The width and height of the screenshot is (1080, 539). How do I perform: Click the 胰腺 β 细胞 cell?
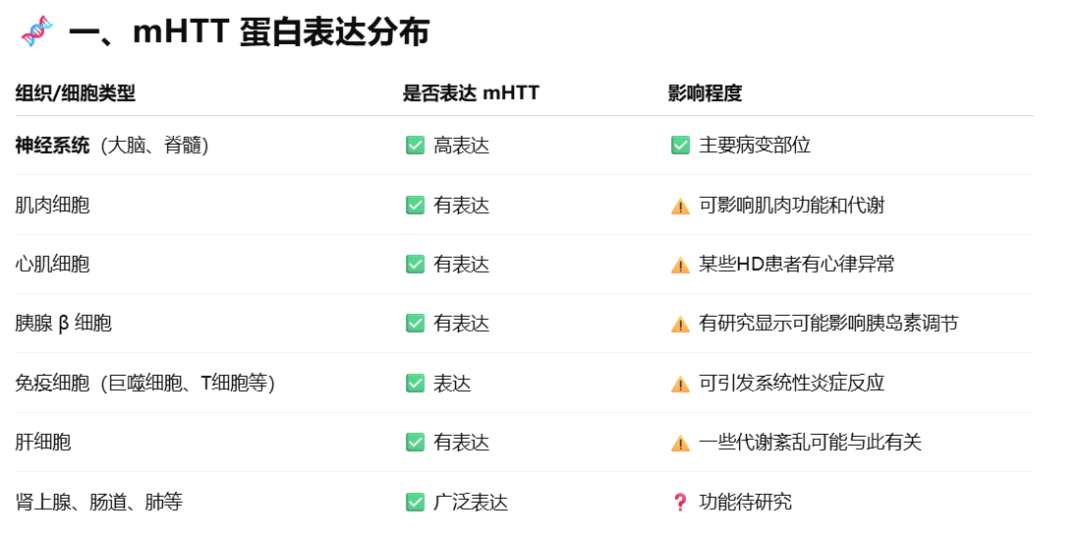point(63,324)
